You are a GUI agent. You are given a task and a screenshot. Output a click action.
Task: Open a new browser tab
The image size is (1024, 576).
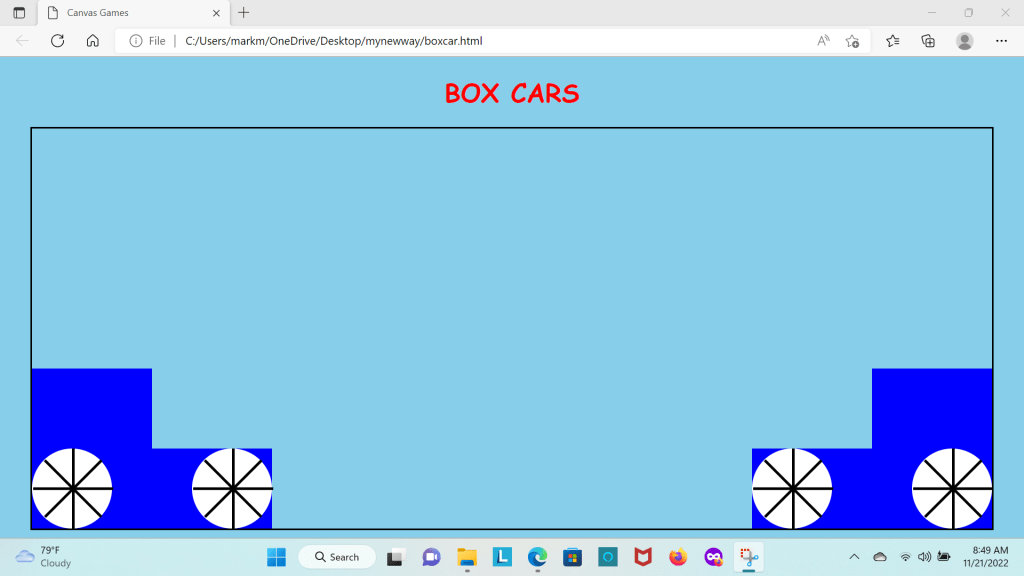[244, 13]
